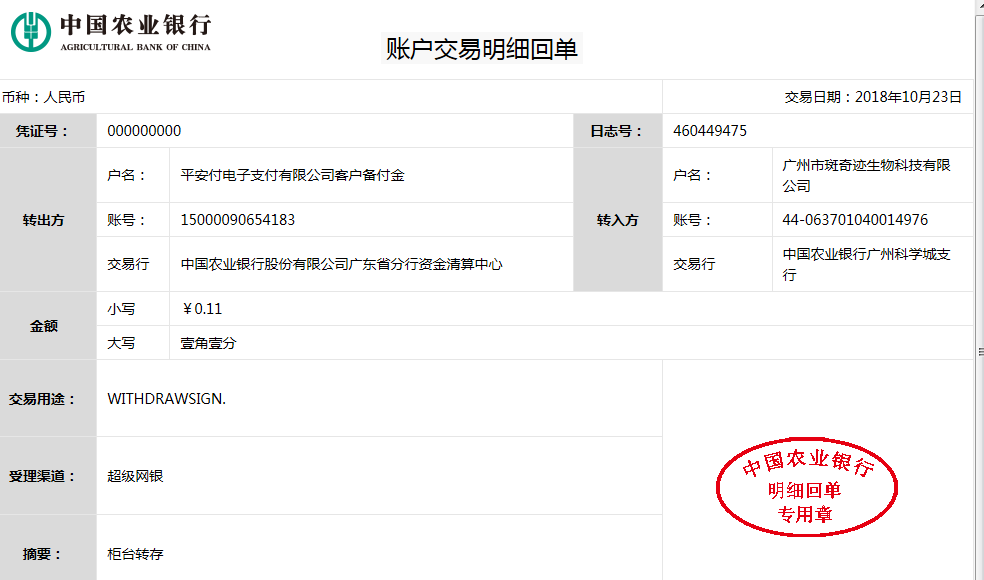Select the channel value 超级网银
The image size is (984, 580).
pyautogui.click(x=136, y=476)
